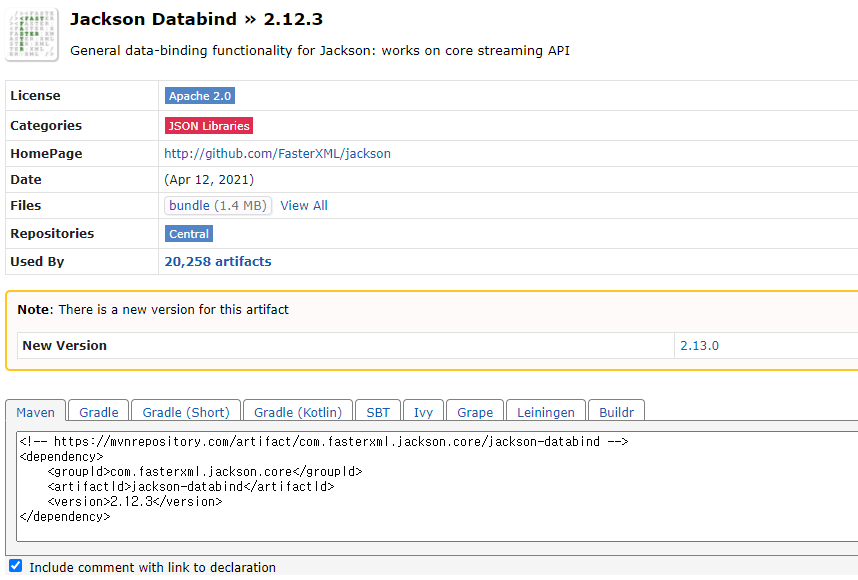Screen dimensions: 858x580
Task: Switch to the Leiningen tab
Action: pyautogui.click(x=546, y=412)
